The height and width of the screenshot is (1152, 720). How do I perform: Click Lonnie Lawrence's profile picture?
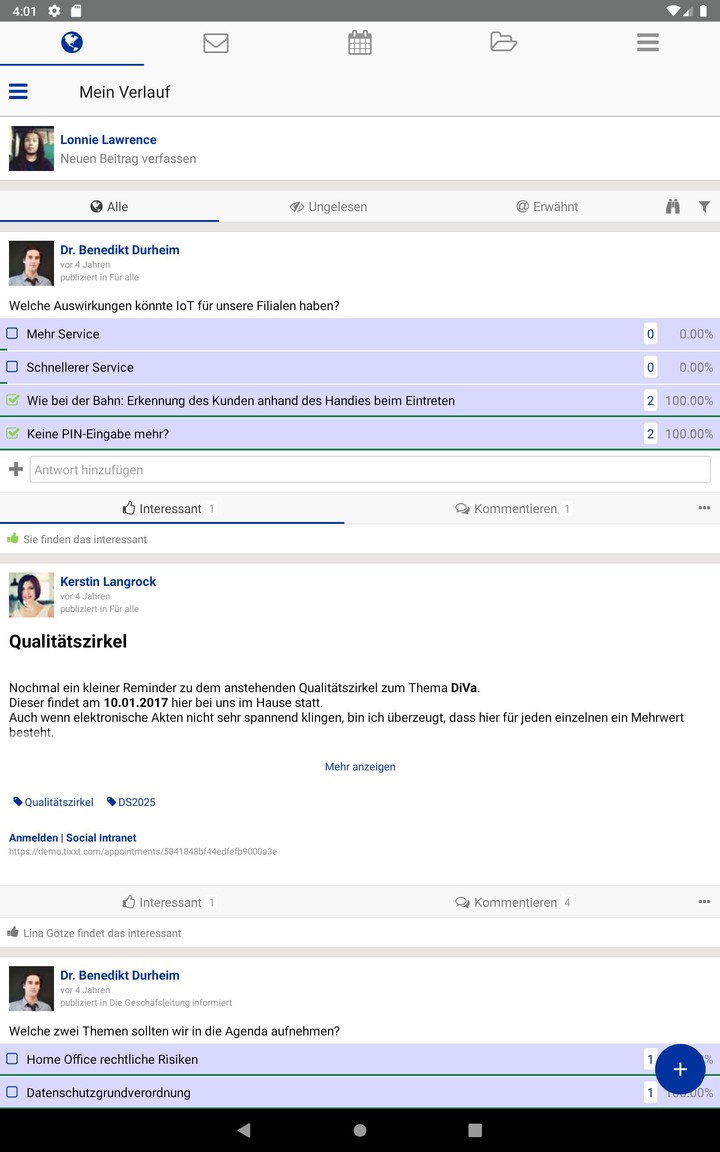[32, 148]
